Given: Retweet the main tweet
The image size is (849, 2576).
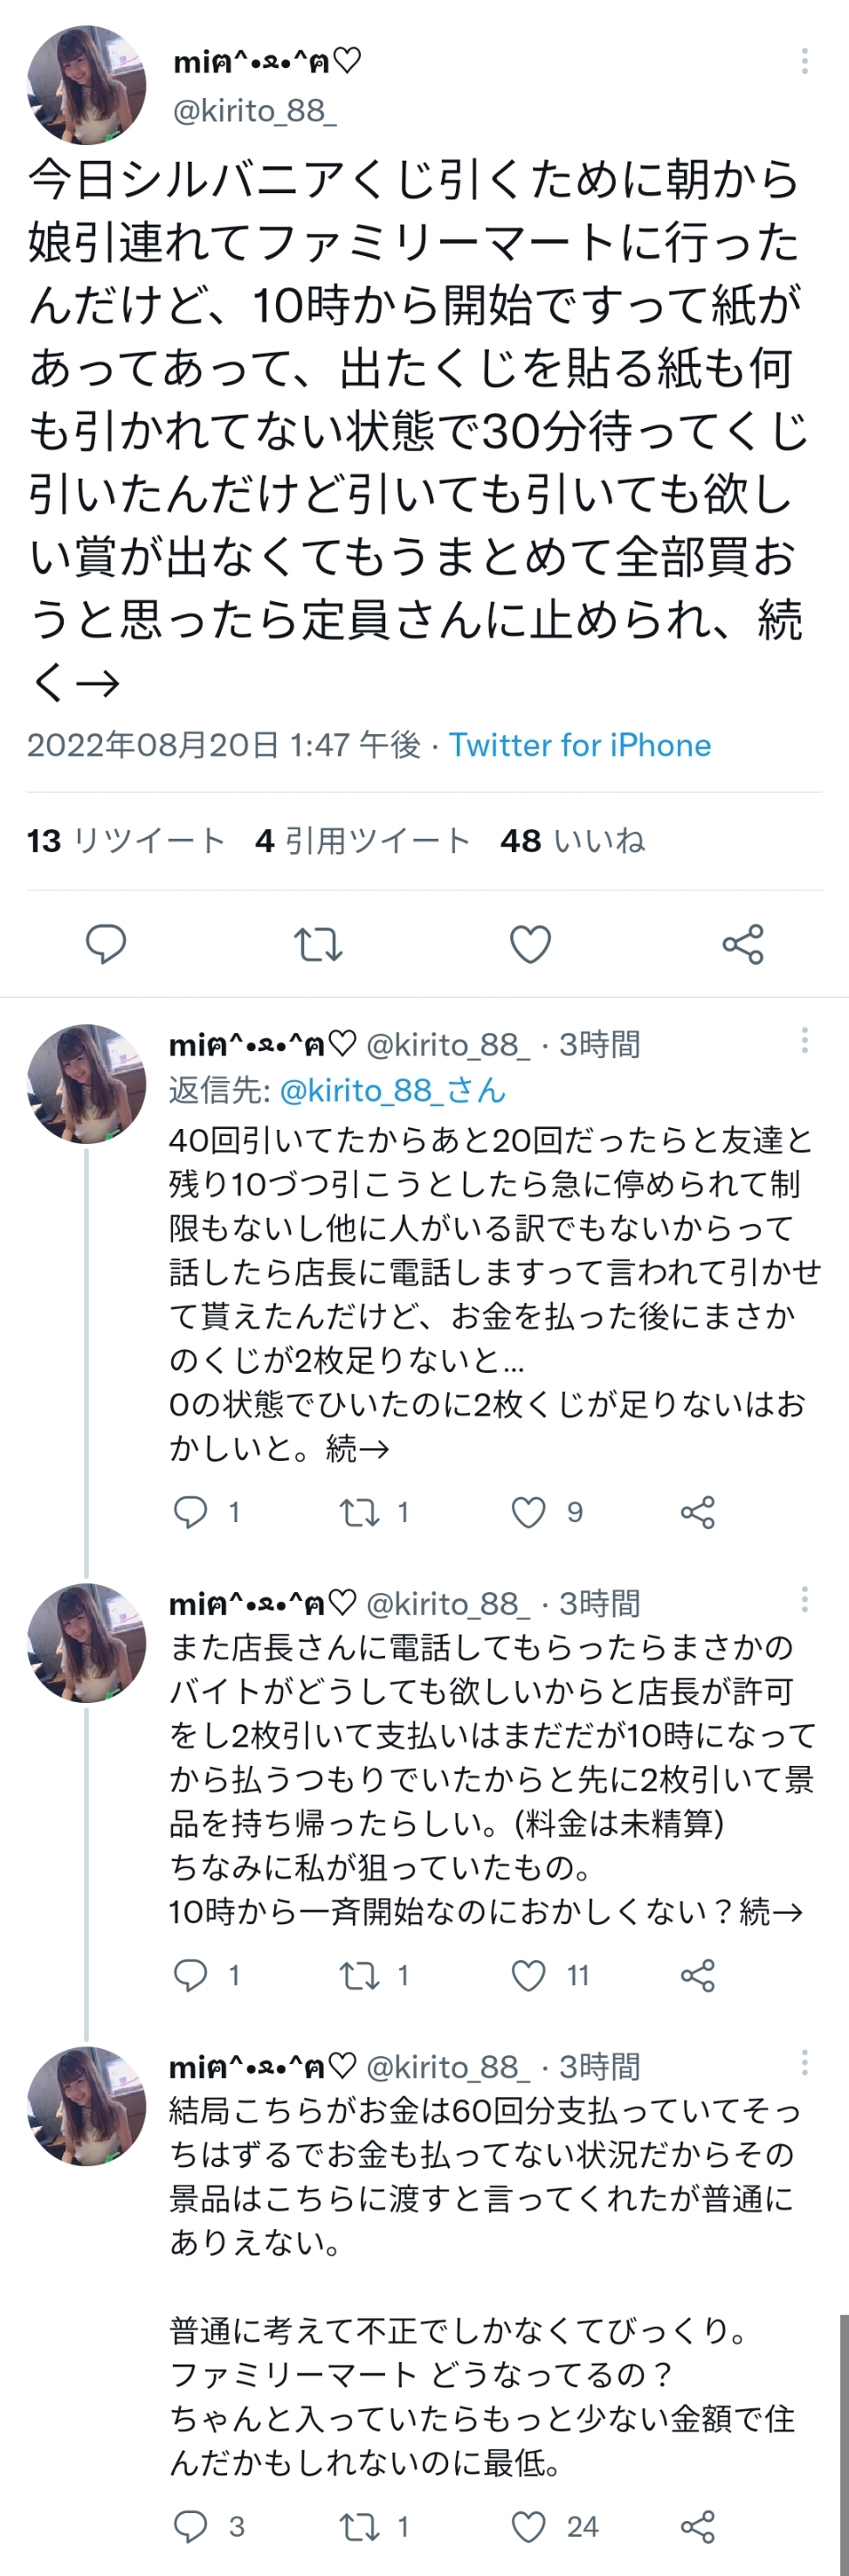Looking at the screenshot, I should coord(318,944).
